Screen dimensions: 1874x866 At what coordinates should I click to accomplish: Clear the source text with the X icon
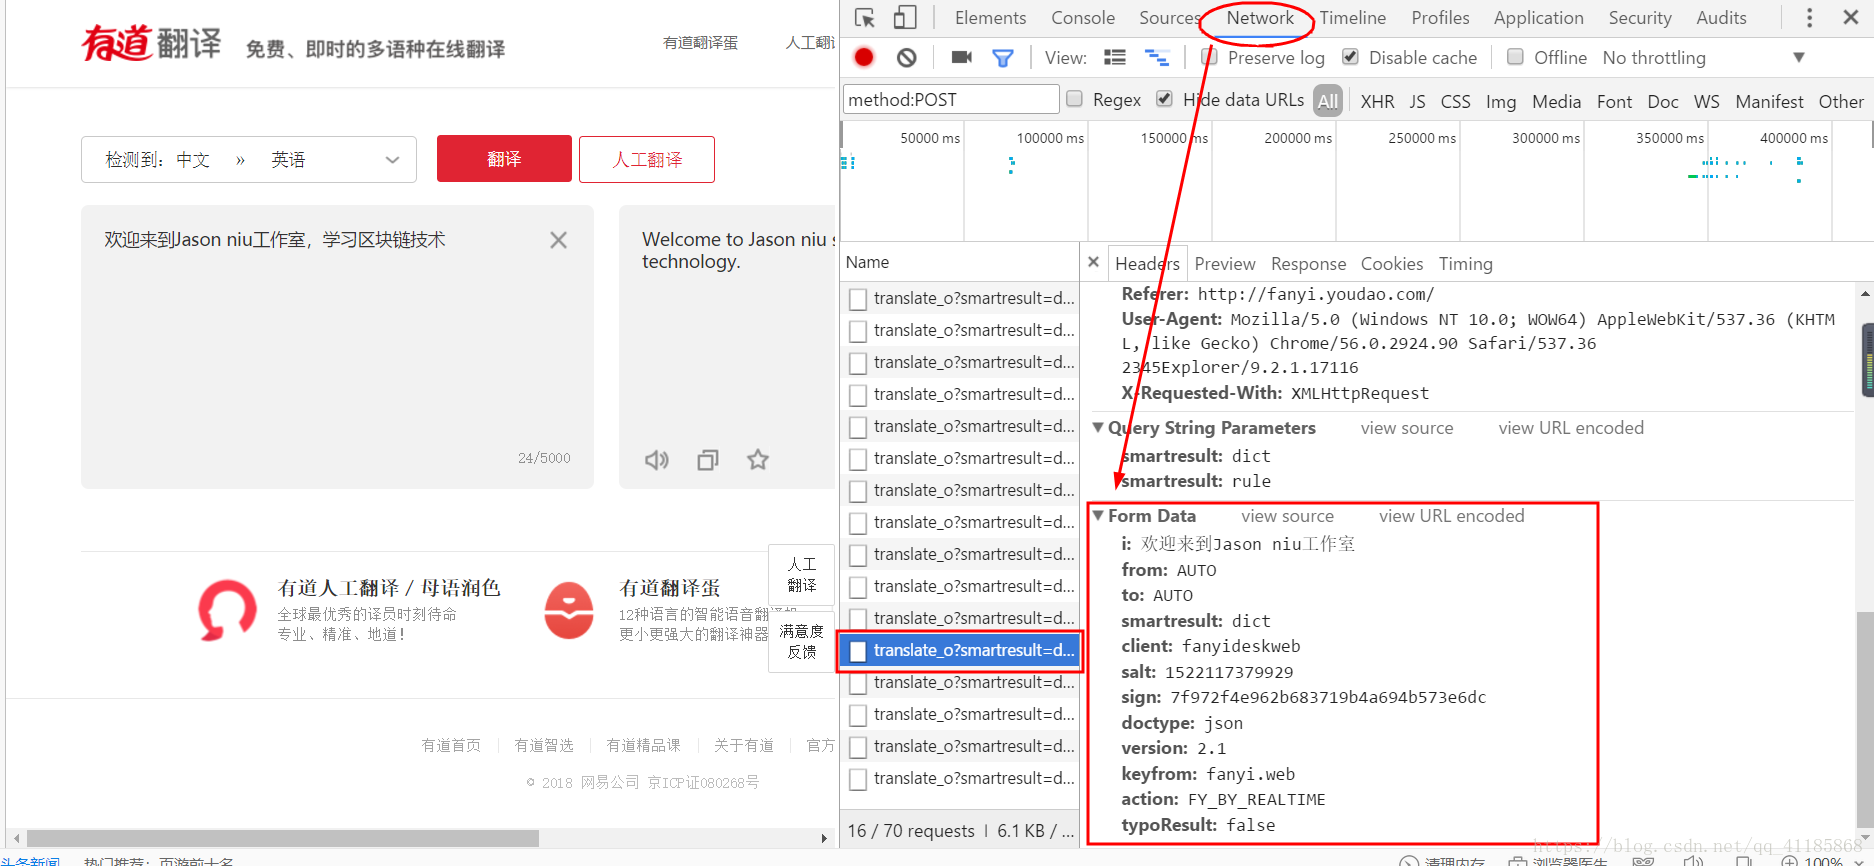point(558,240)
